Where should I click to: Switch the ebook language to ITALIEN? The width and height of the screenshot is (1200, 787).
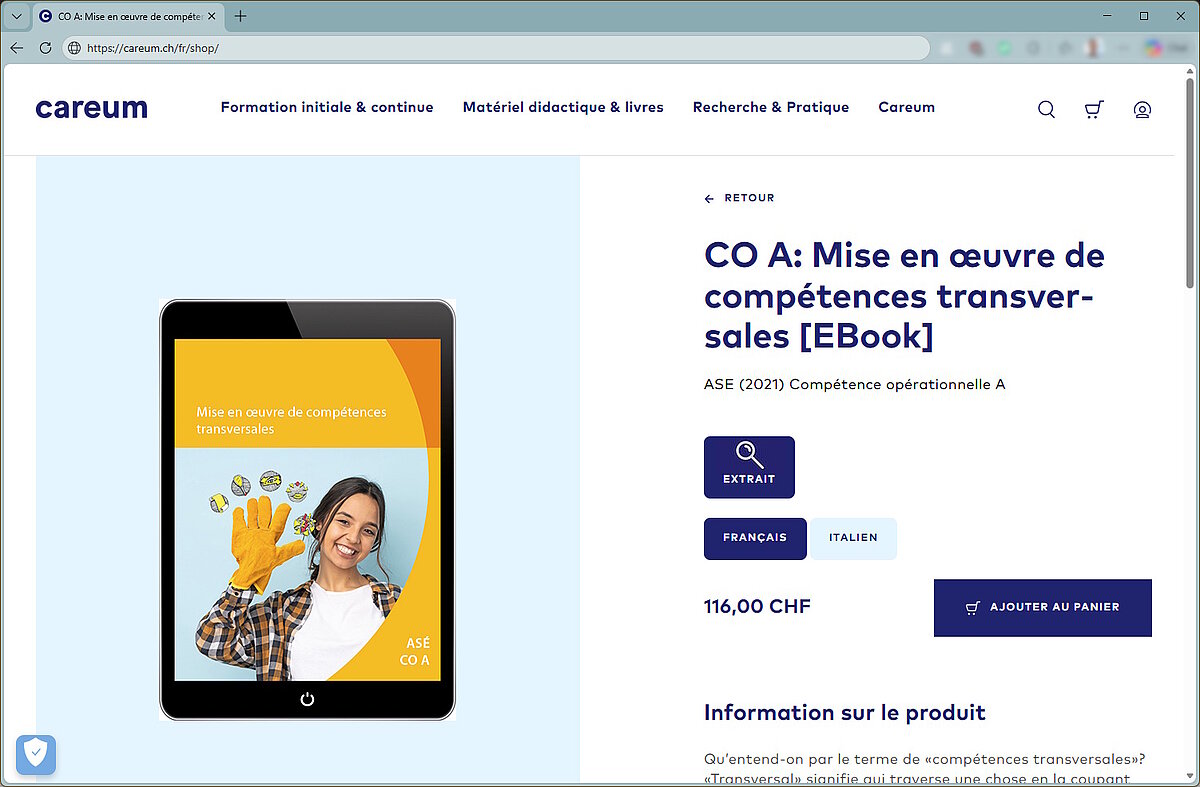[x=853, y=538]
